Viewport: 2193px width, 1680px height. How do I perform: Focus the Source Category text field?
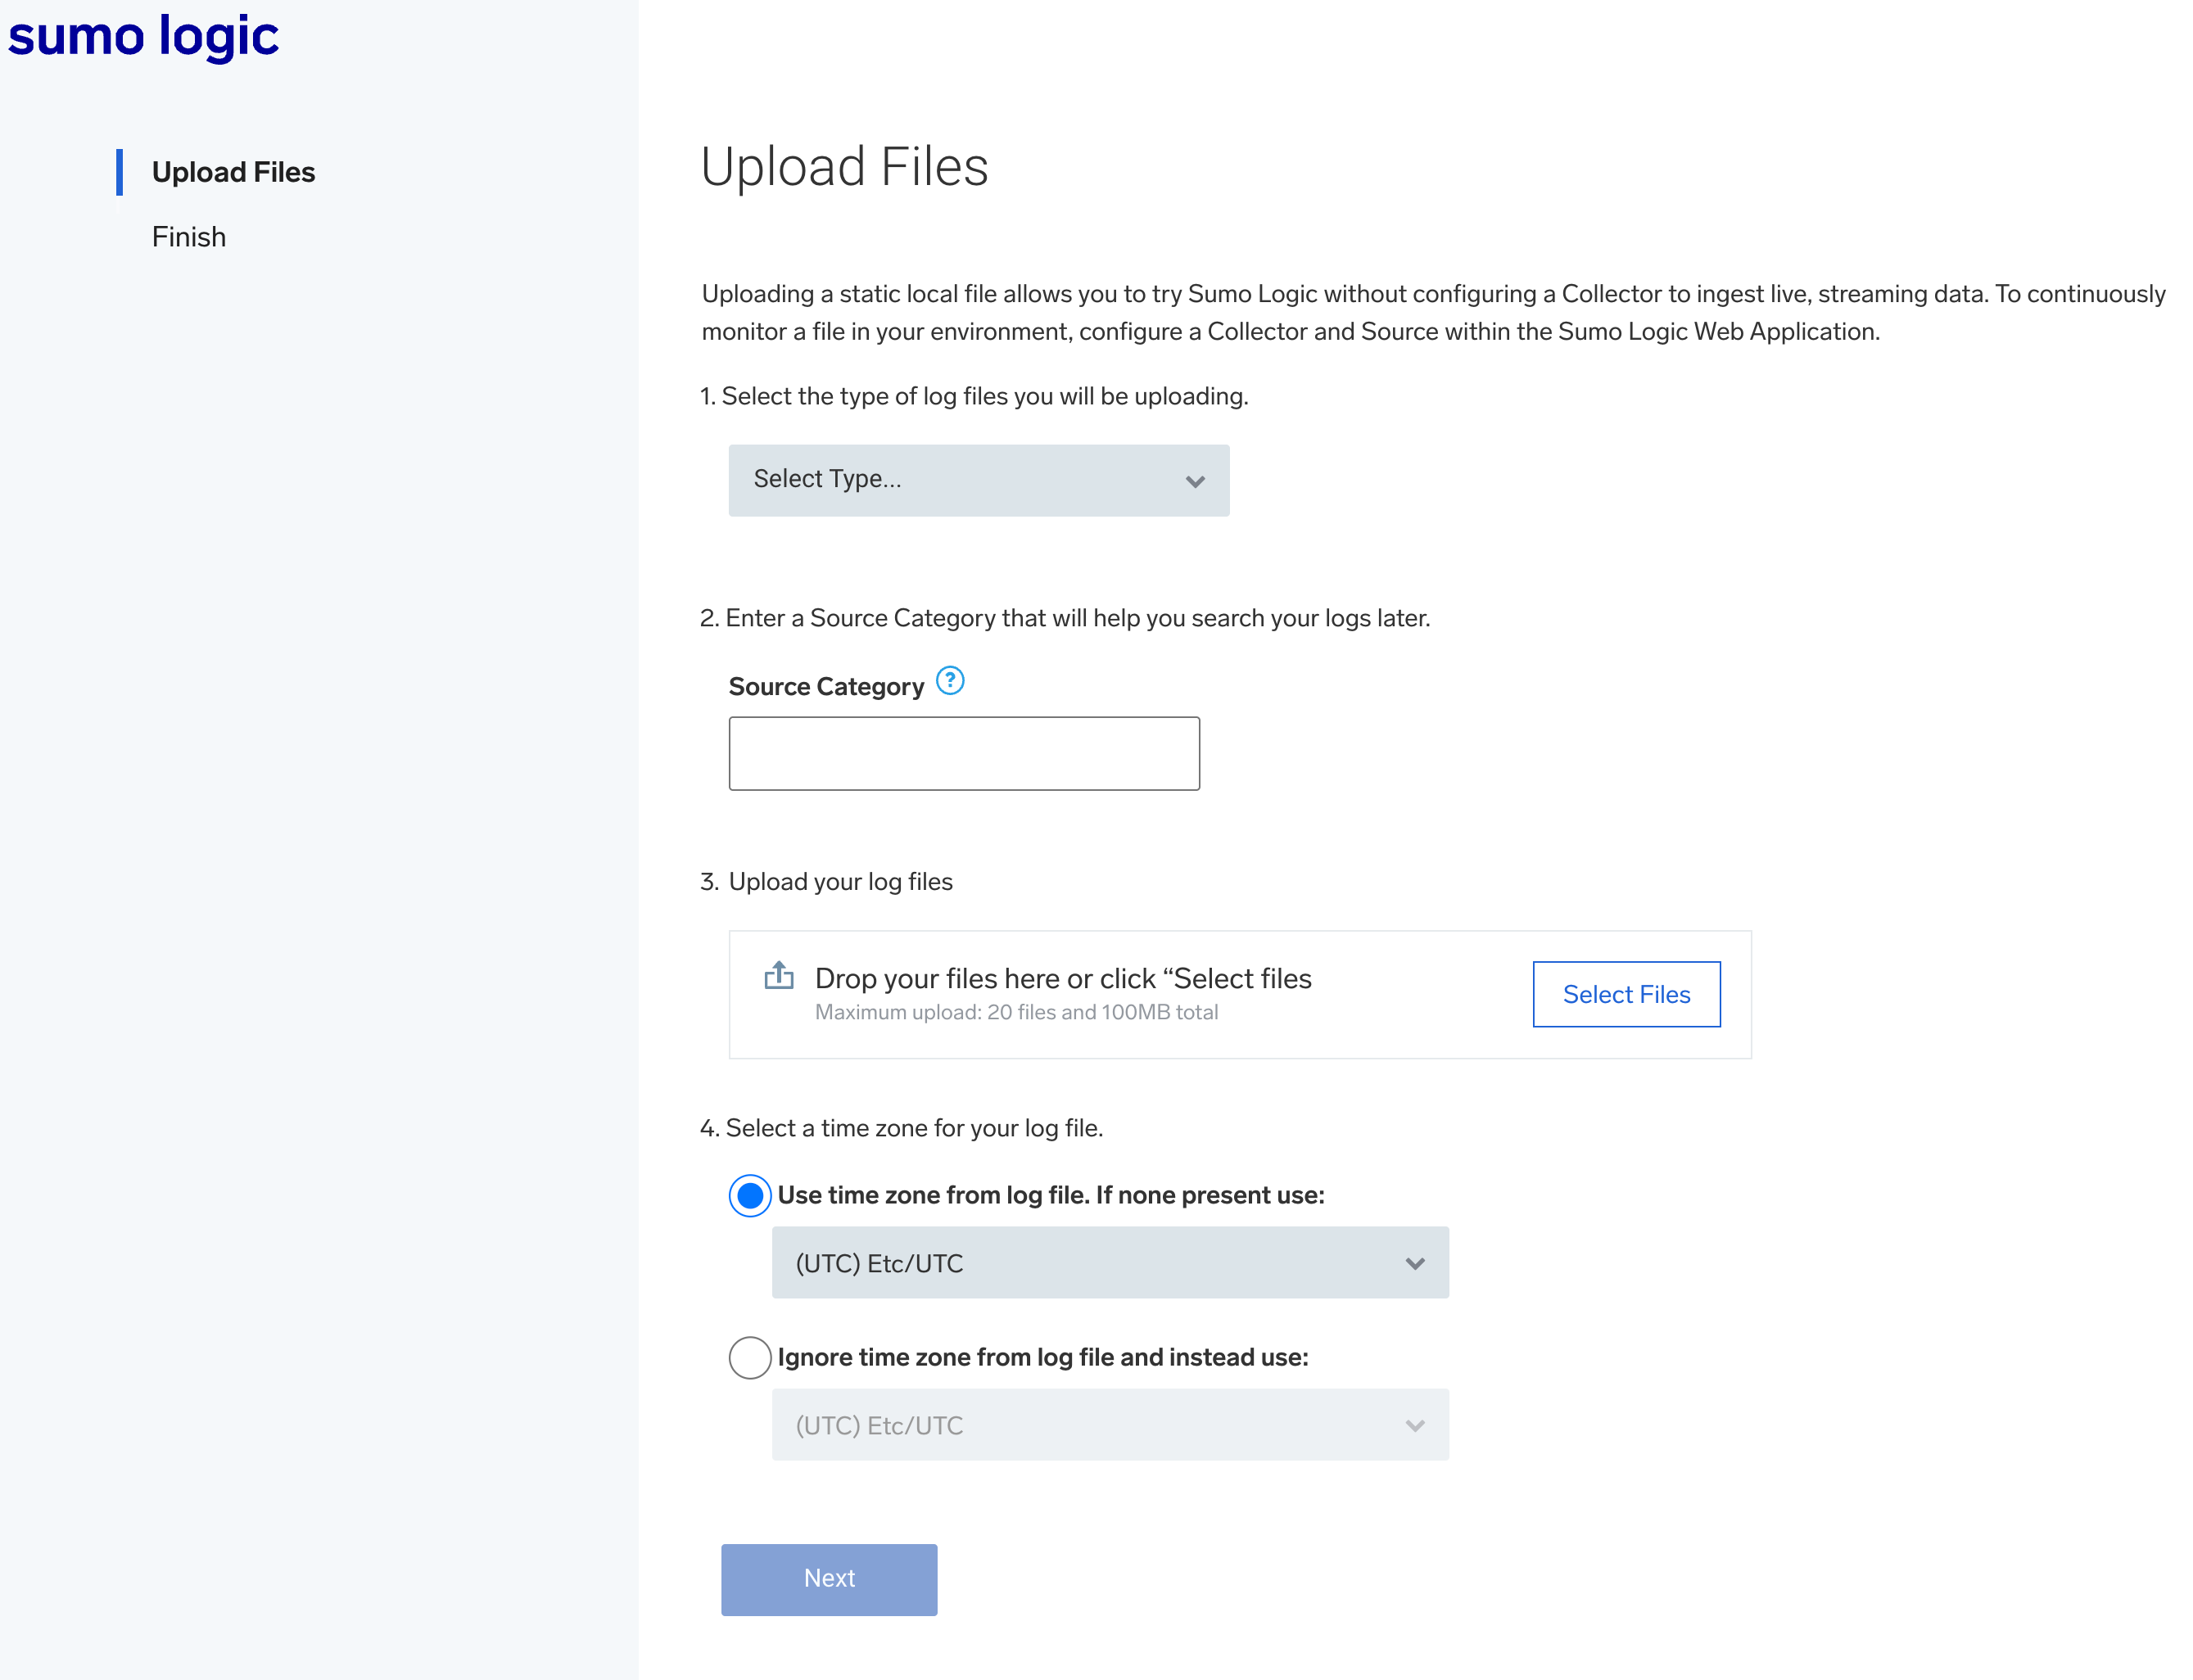click(x=963, y=753)
